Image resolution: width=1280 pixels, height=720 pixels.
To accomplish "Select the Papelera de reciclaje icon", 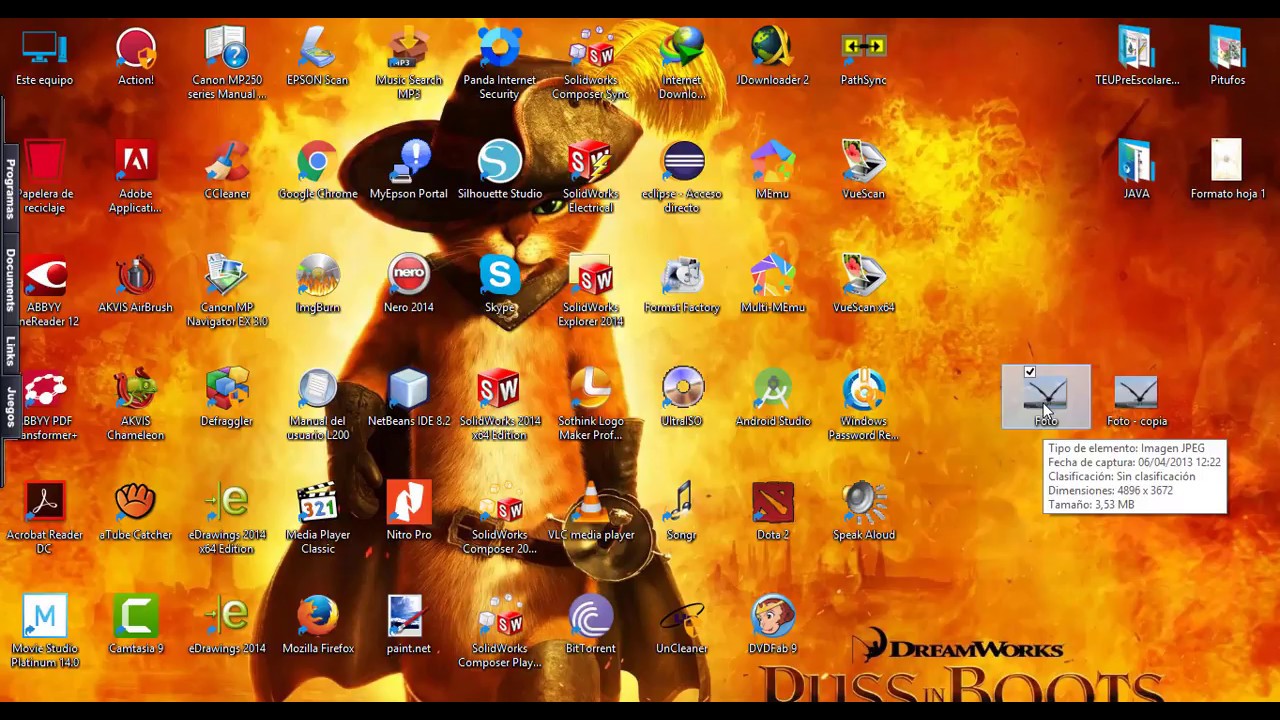I will pos(44,162).
